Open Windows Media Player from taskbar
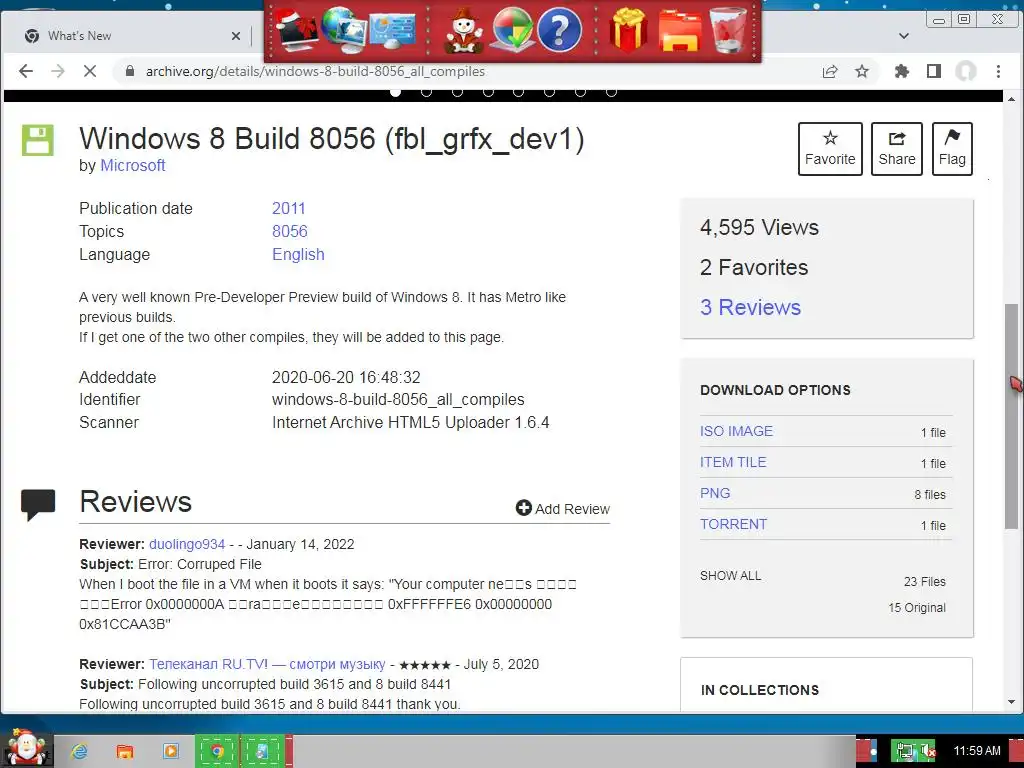The width and height of the screenshot is (1024, 768). coord(170,751)
